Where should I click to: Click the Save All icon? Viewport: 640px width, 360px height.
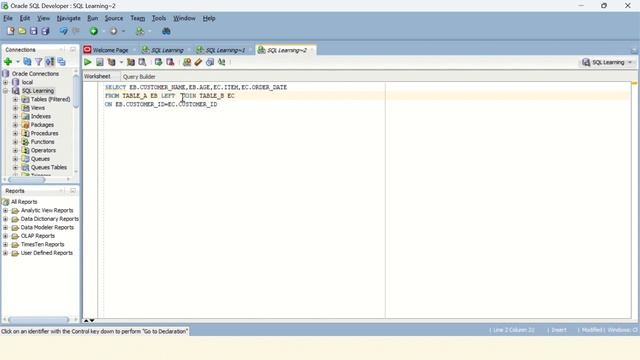click(45, 31)
